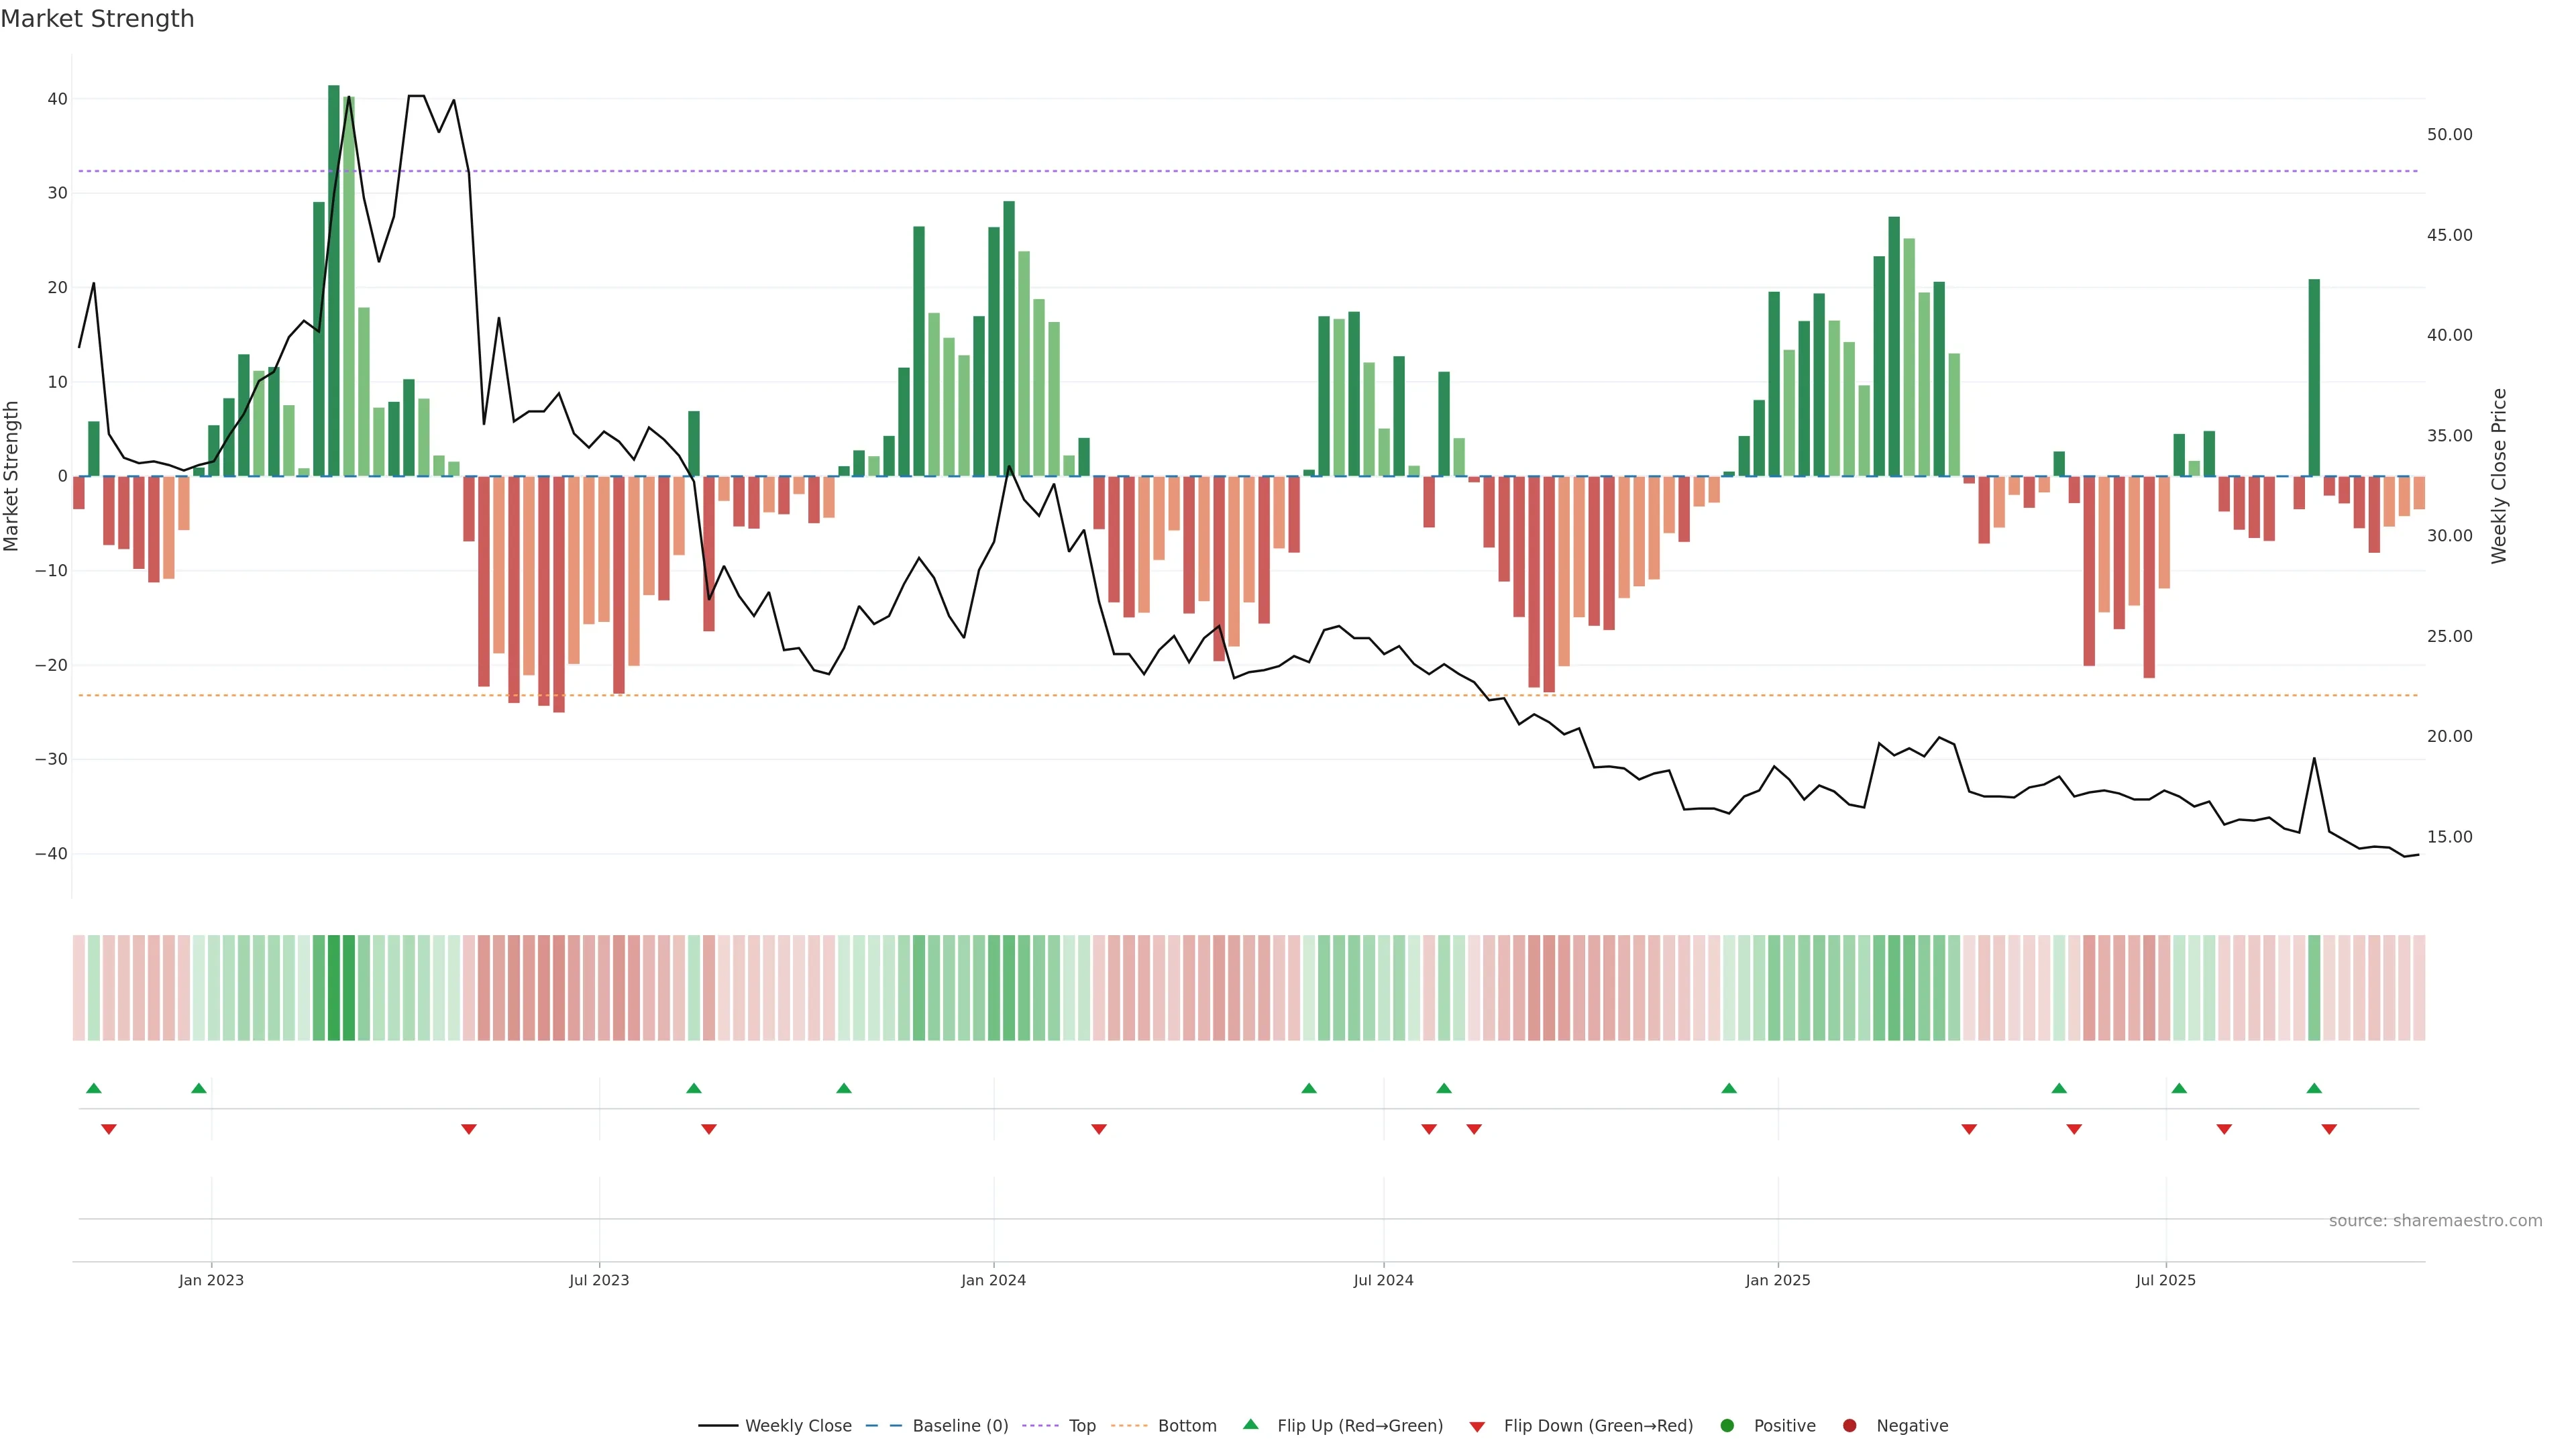Screen dimensions: 2576x1449
Task: Click the Weekly Close legend line icon
Action: click(717, 1426)
